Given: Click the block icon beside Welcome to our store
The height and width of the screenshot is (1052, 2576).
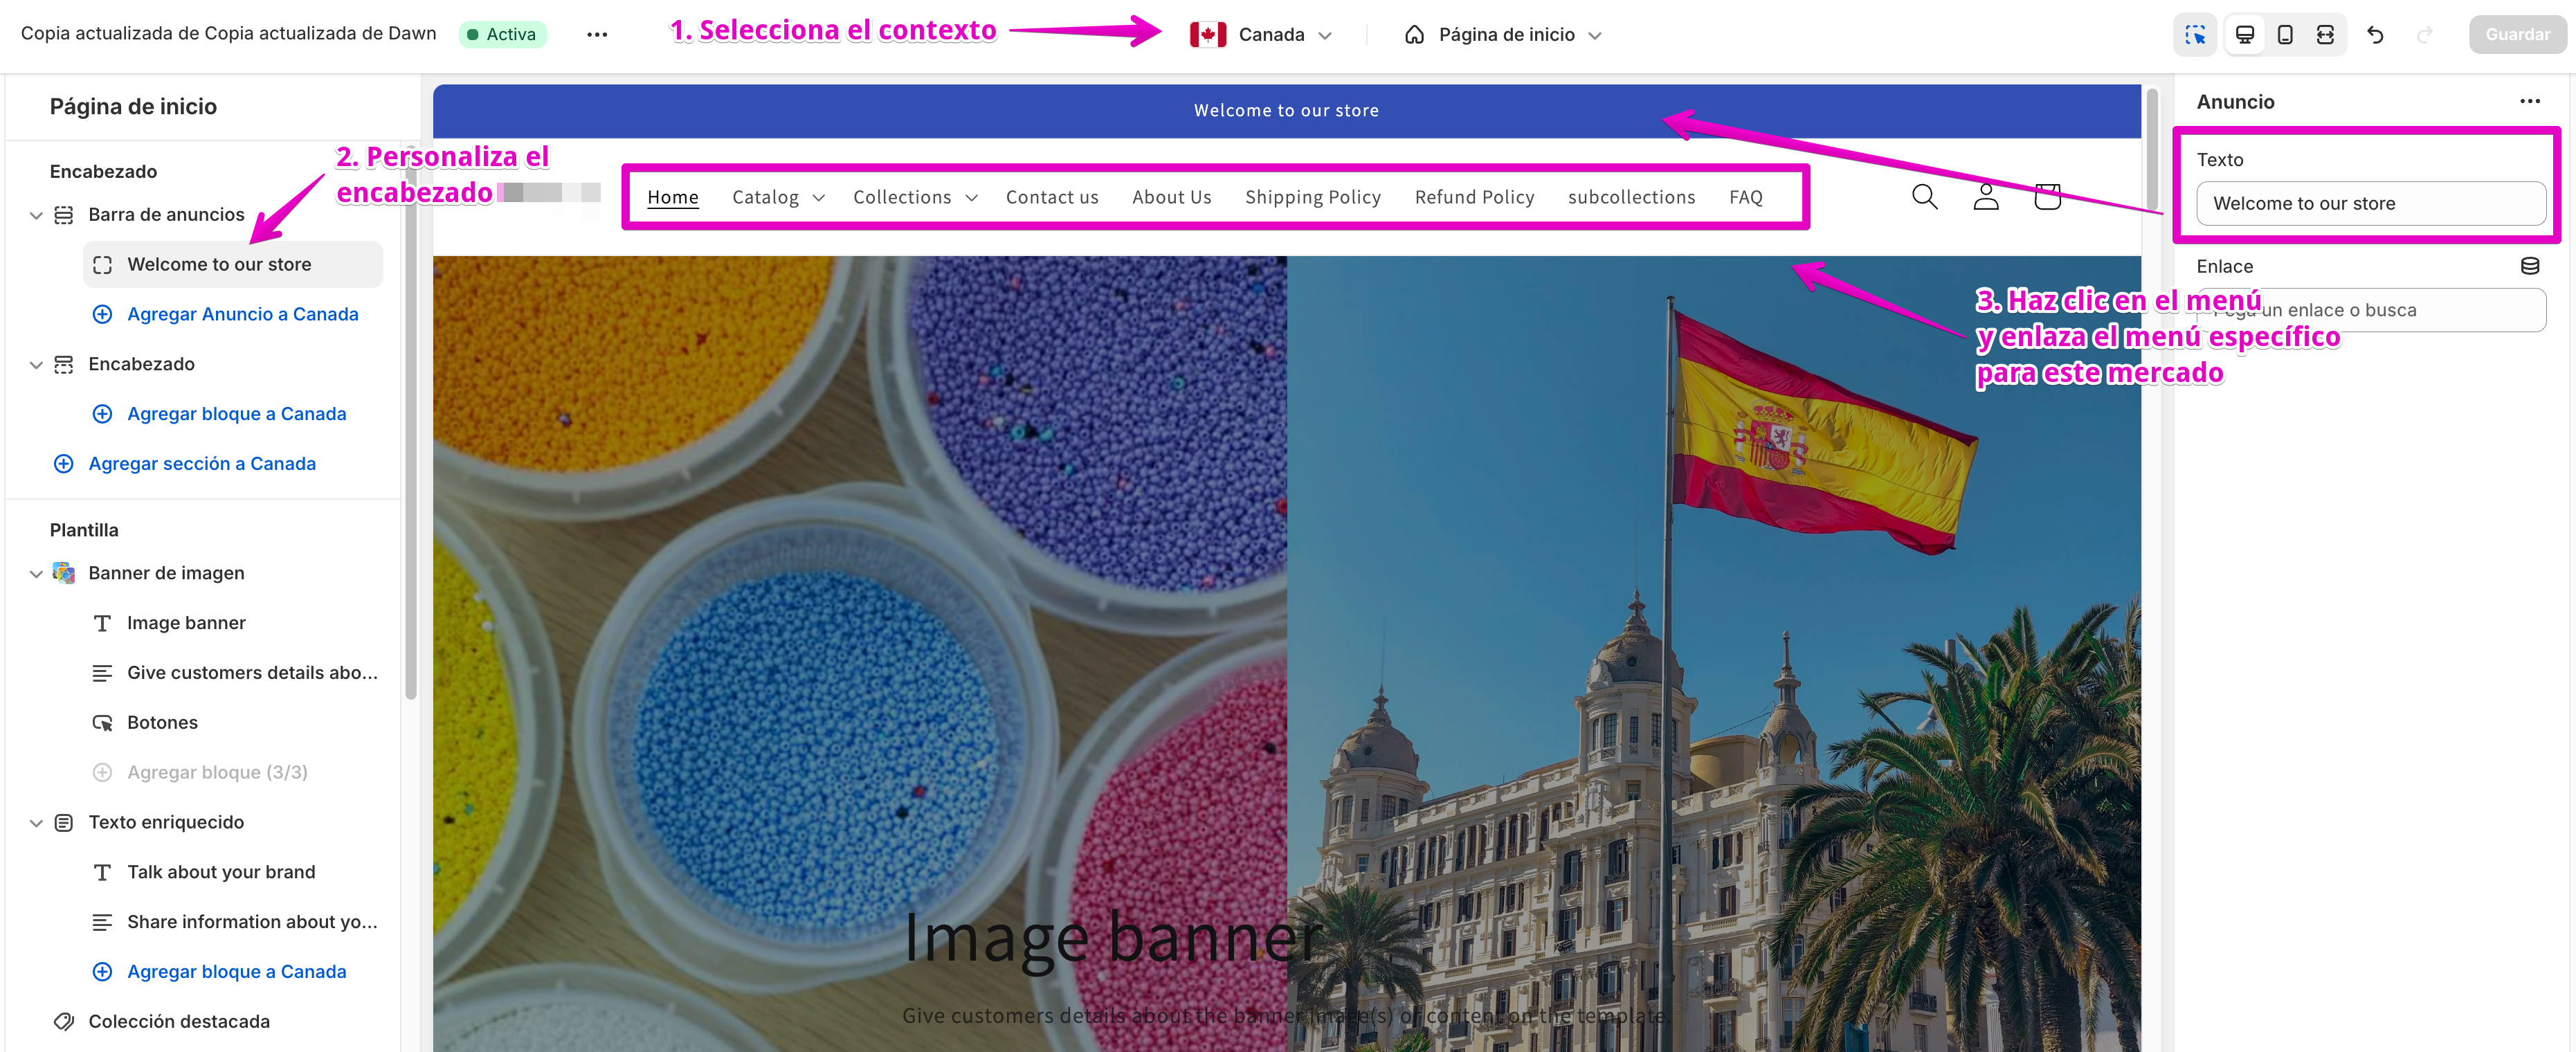Looking at the screenshot, I should point(102,265).
